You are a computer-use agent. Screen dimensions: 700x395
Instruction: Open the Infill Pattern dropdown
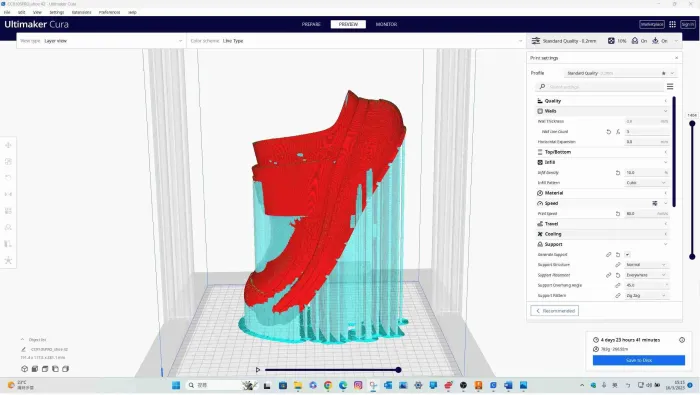tap(646, 183)
